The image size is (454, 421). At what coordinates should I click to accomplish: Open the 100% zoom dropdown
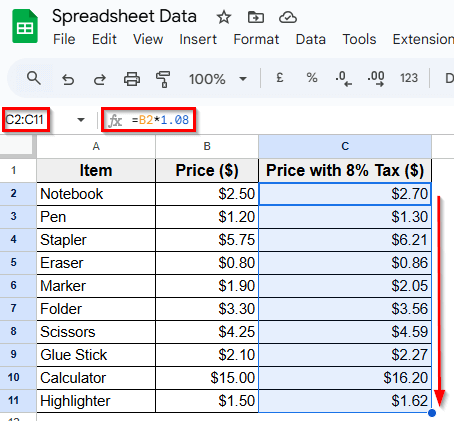tap(218, 79)
